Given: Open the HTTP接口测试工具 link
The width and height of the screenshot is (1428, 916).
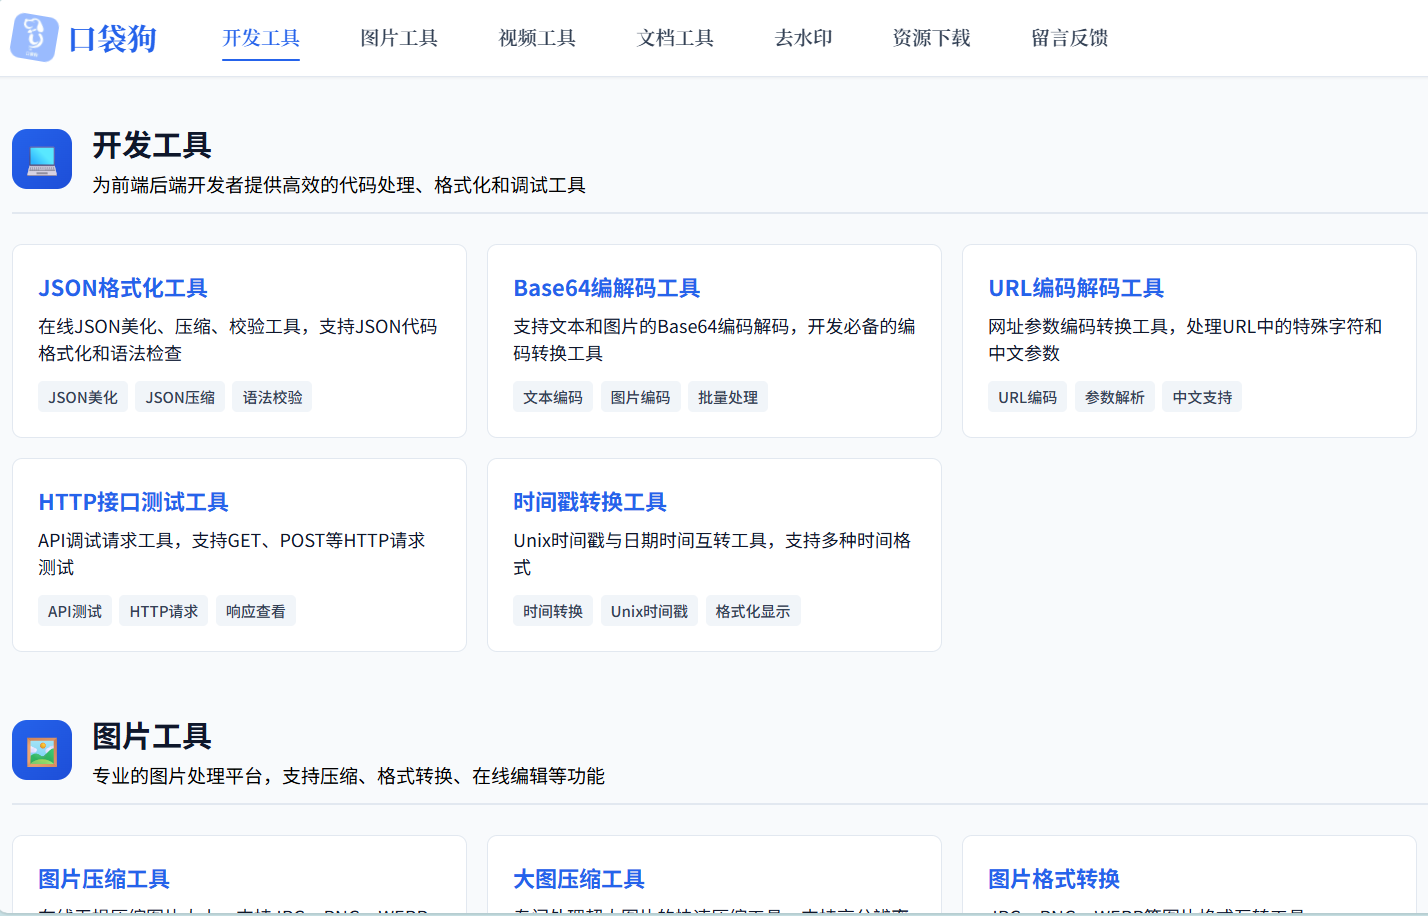Looking at the screenshot, I should tap(132, 502).
